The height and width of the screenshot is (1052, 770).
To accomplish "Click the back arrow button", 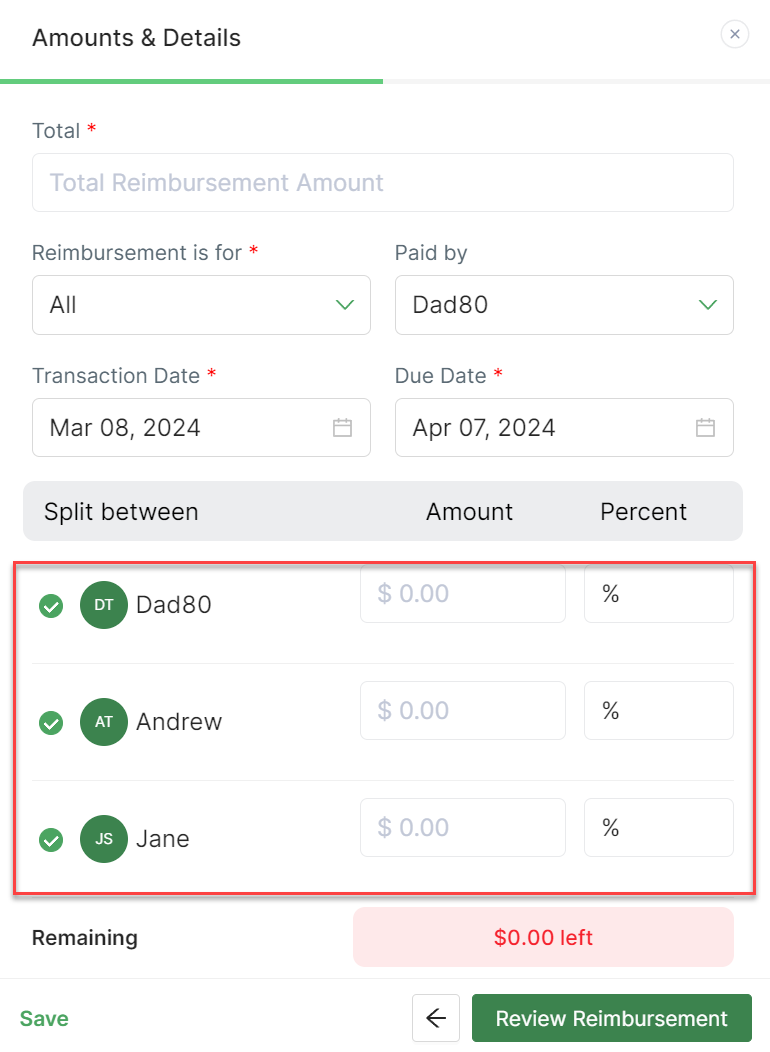I will (x=435, y=1018).
